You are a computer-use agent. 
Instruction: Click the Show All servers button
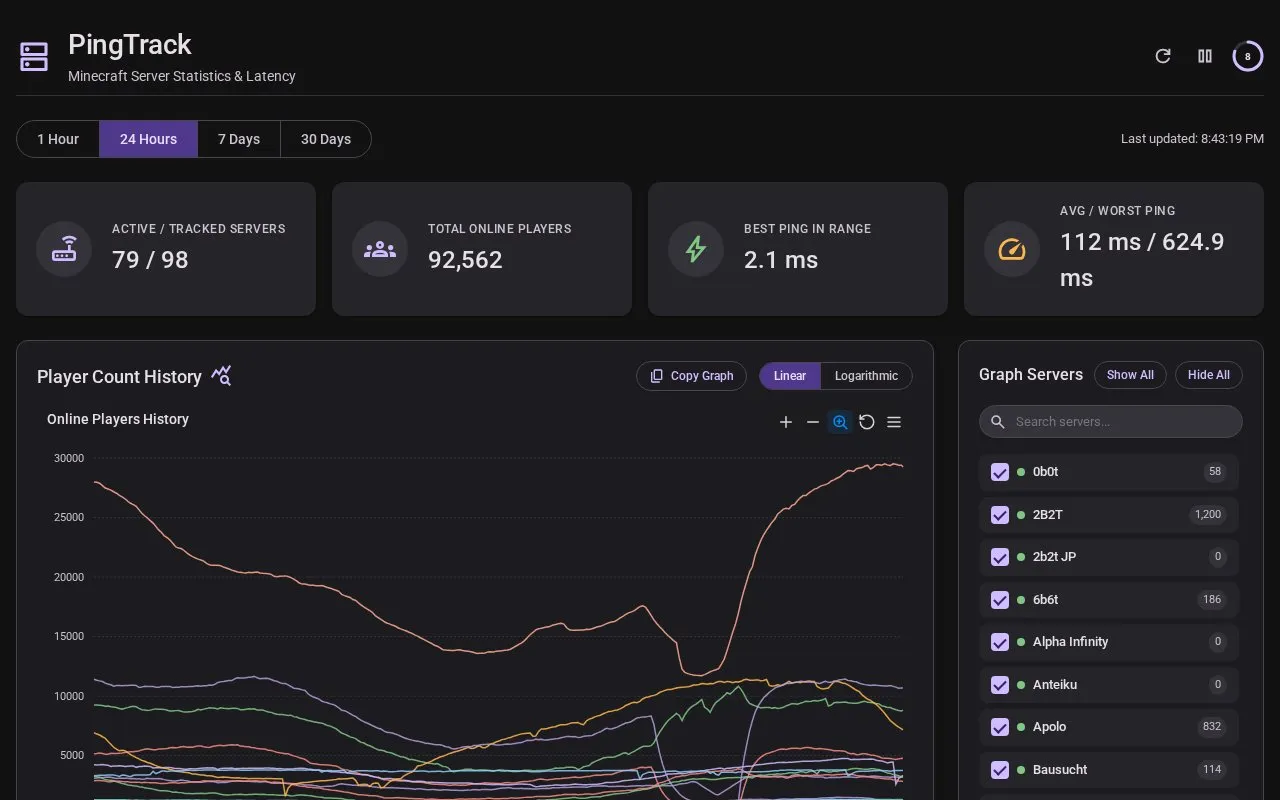(1130, 375)
